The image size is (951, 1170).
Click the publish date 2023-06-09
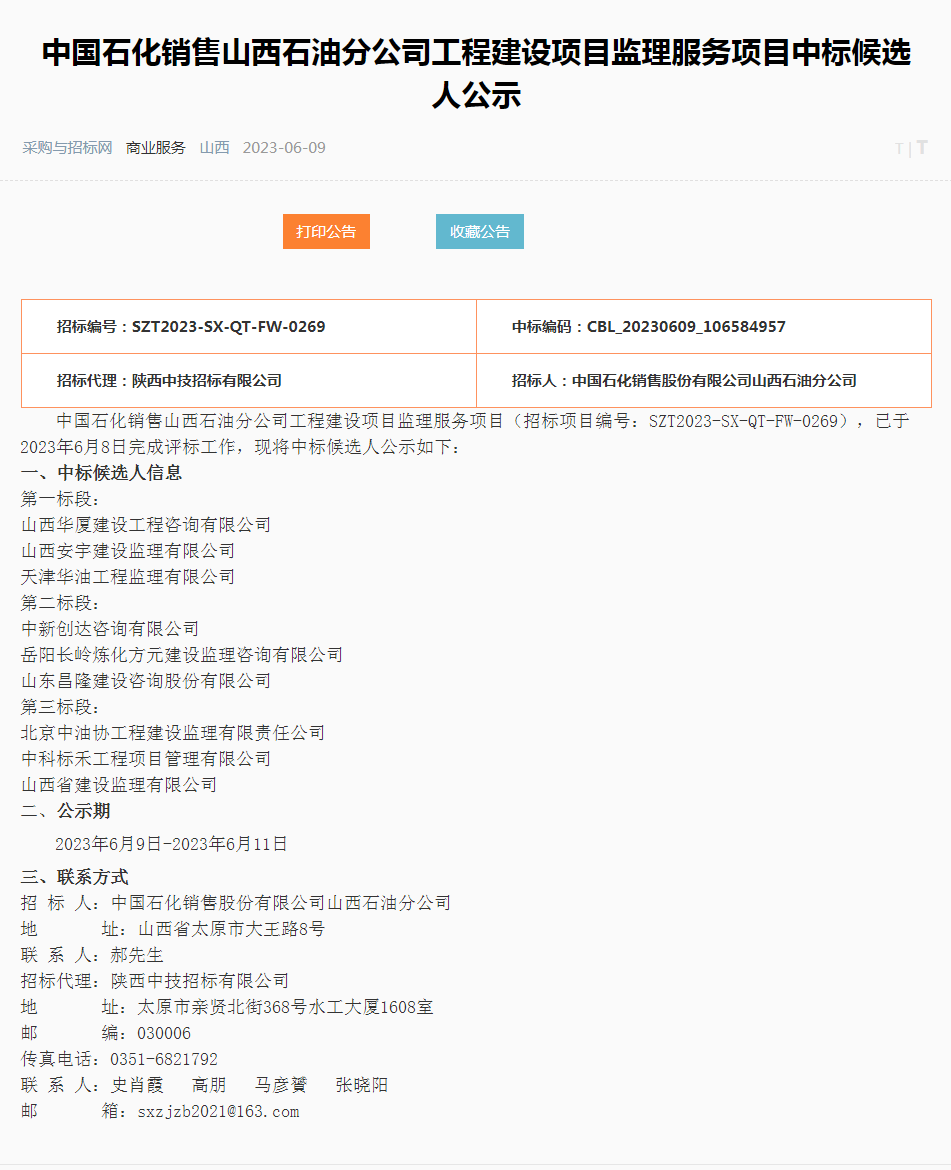click(284, 148)
